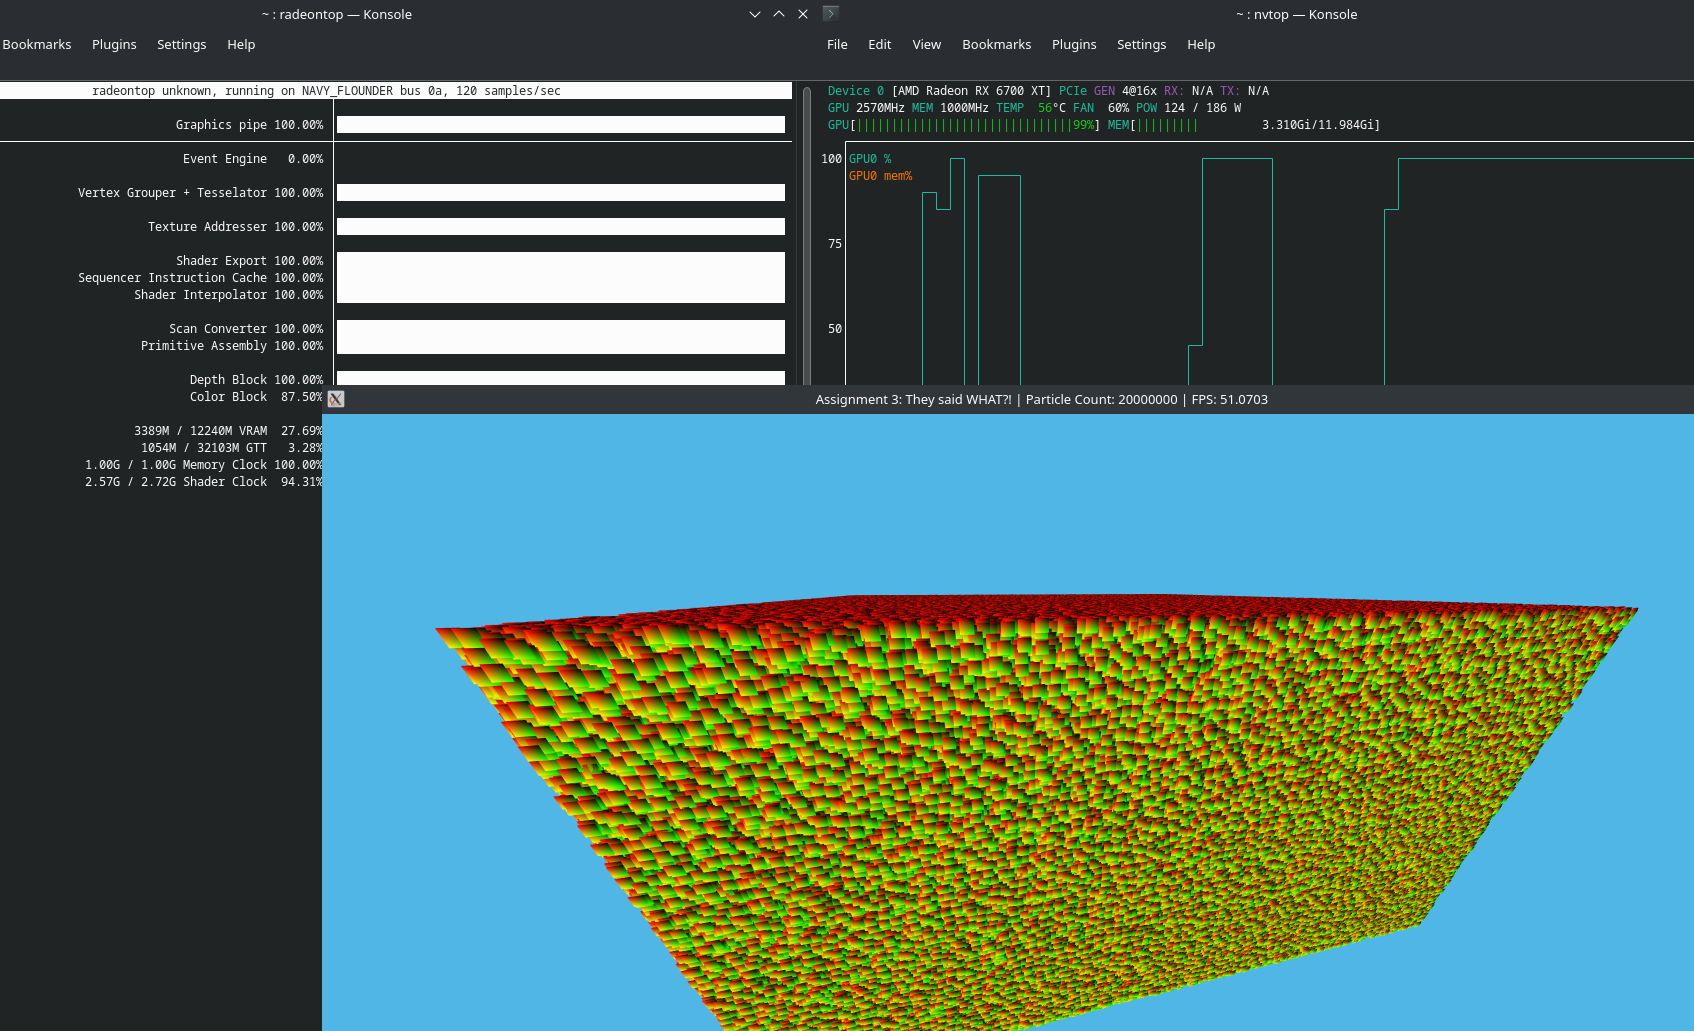Open Plugins menu in nvtop Konsole window
The width and height of the screenshot is (1694, 1031).
(x=1074, y=44)
